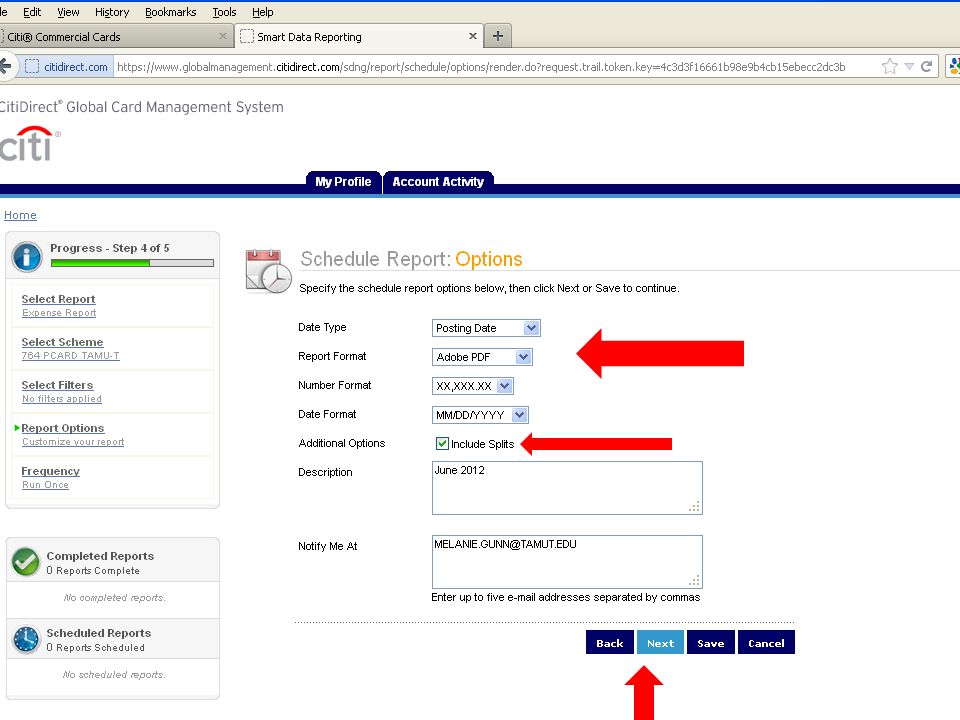The width and height of the screenshot is (960, 720).
Task: Open the View menu
Action: pyautogui.click(x=68, y=12)
